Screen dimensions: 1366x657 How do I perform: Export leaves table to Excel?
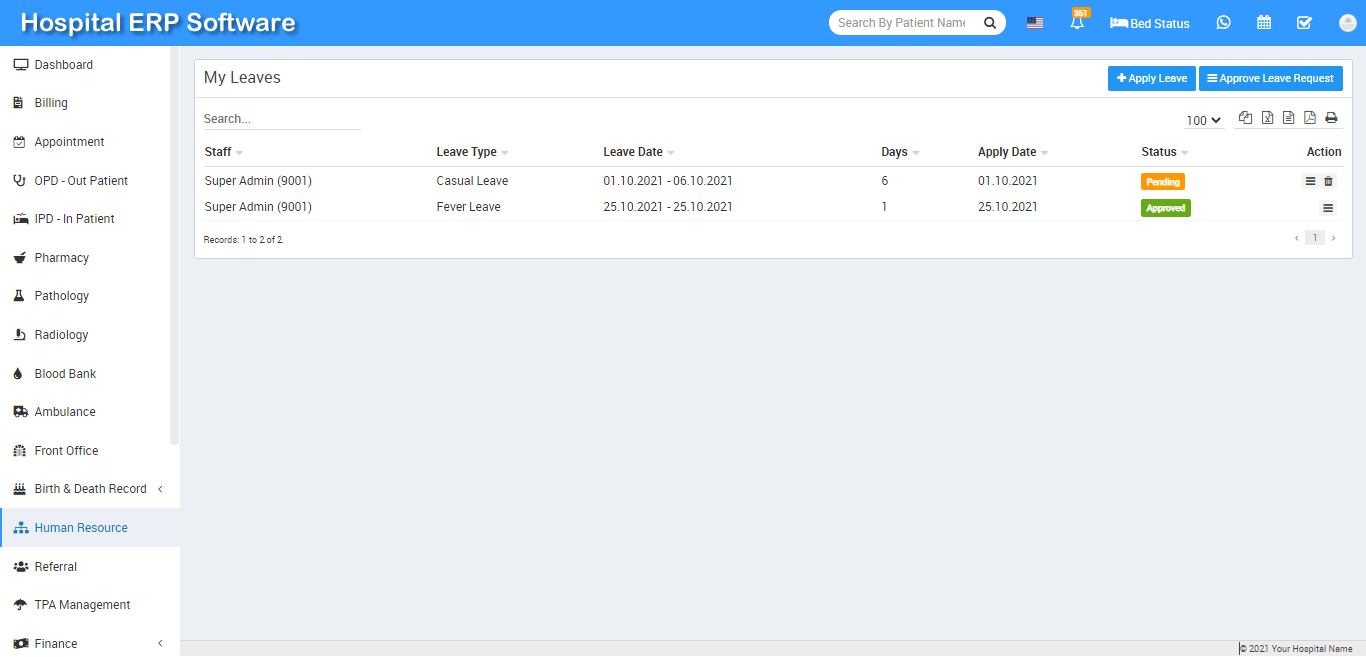click(1267, 118)
